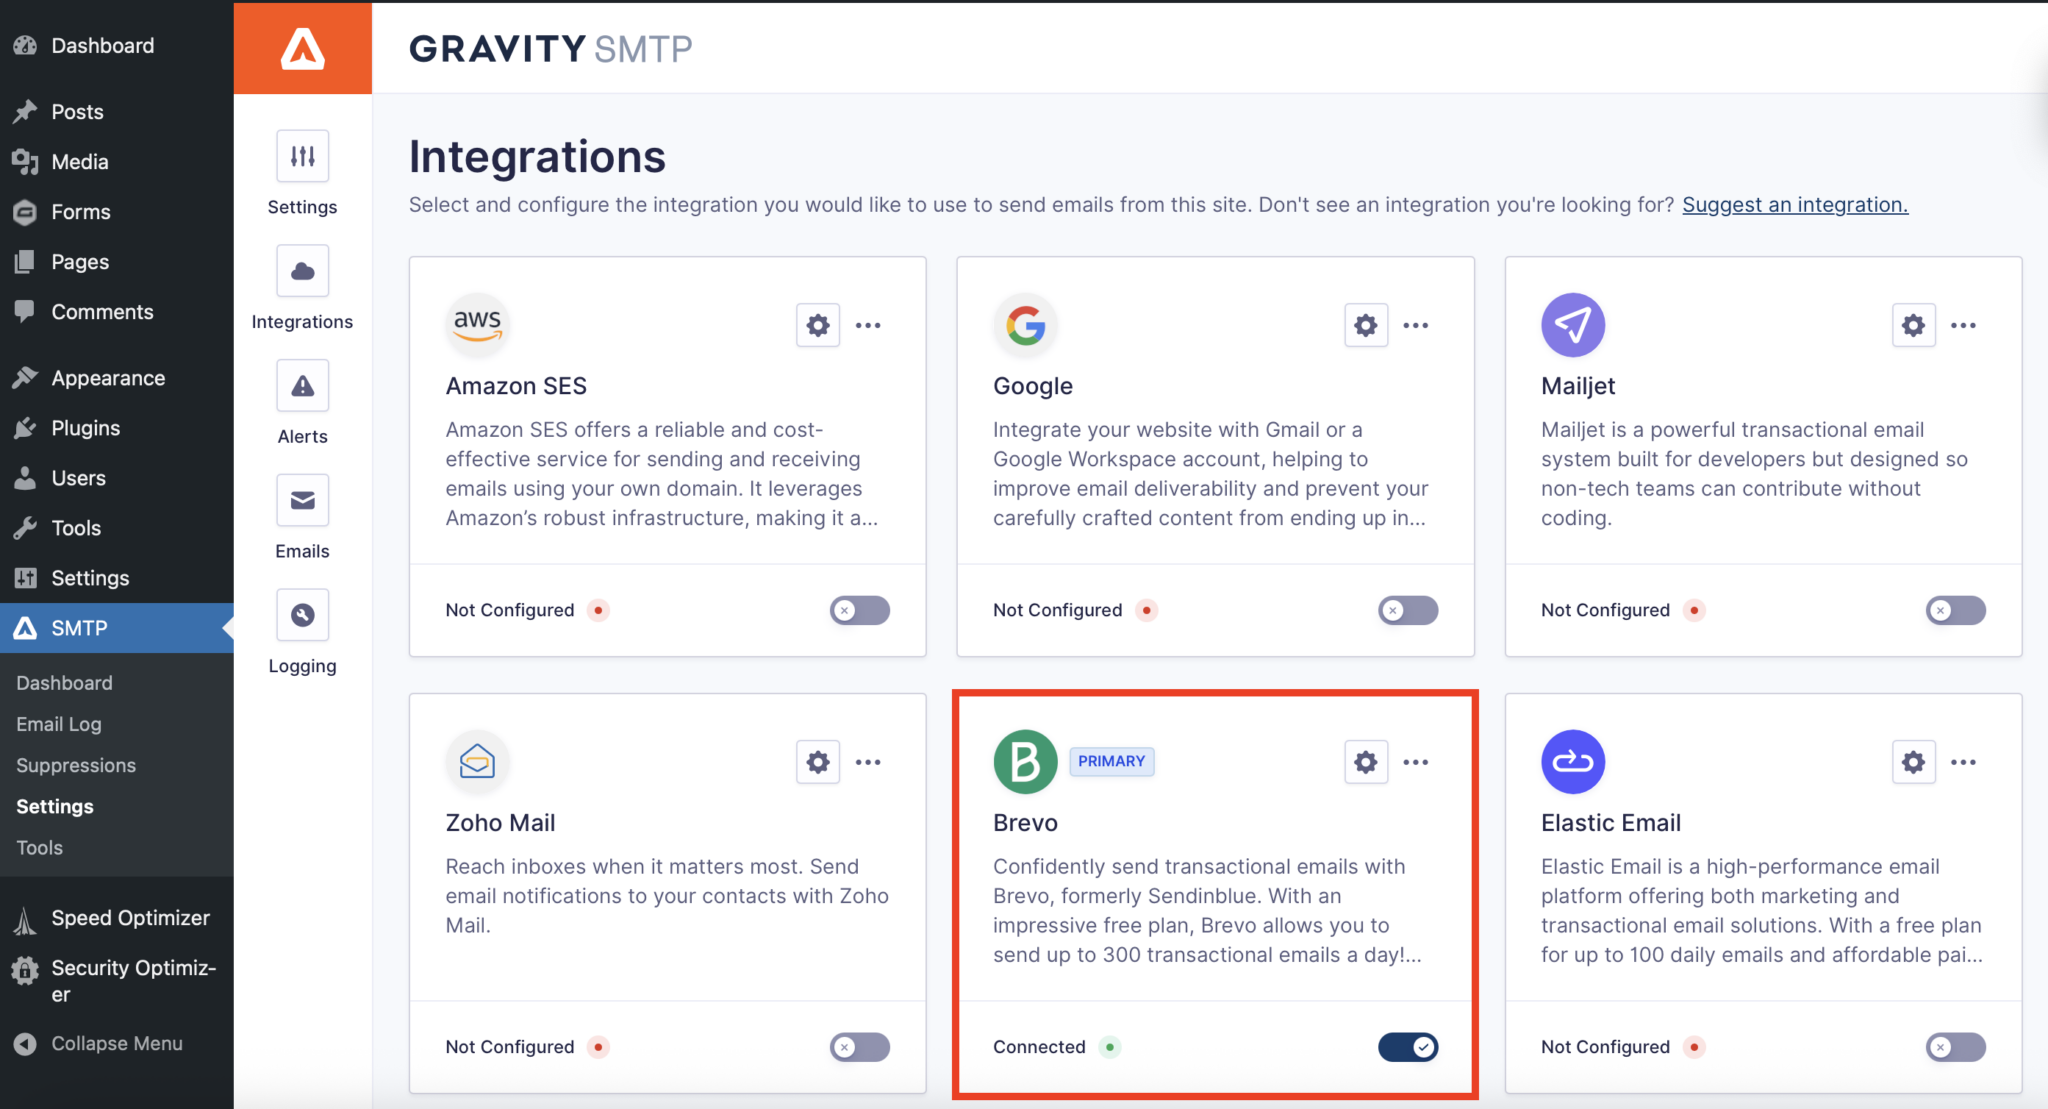Click the Emails envelope icon
The height and width of the screenshot is (1109, 2048).
click(302, 500)
